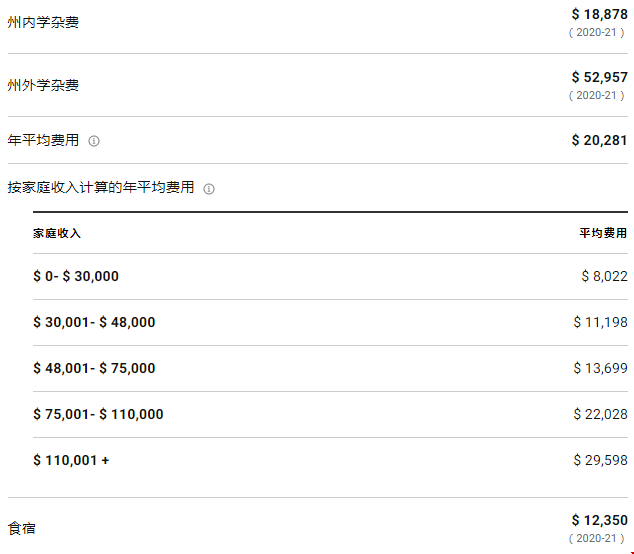The image size is (634, 554).
Task: Click the $ 12,350 room and board value
Action: [599, 520]
